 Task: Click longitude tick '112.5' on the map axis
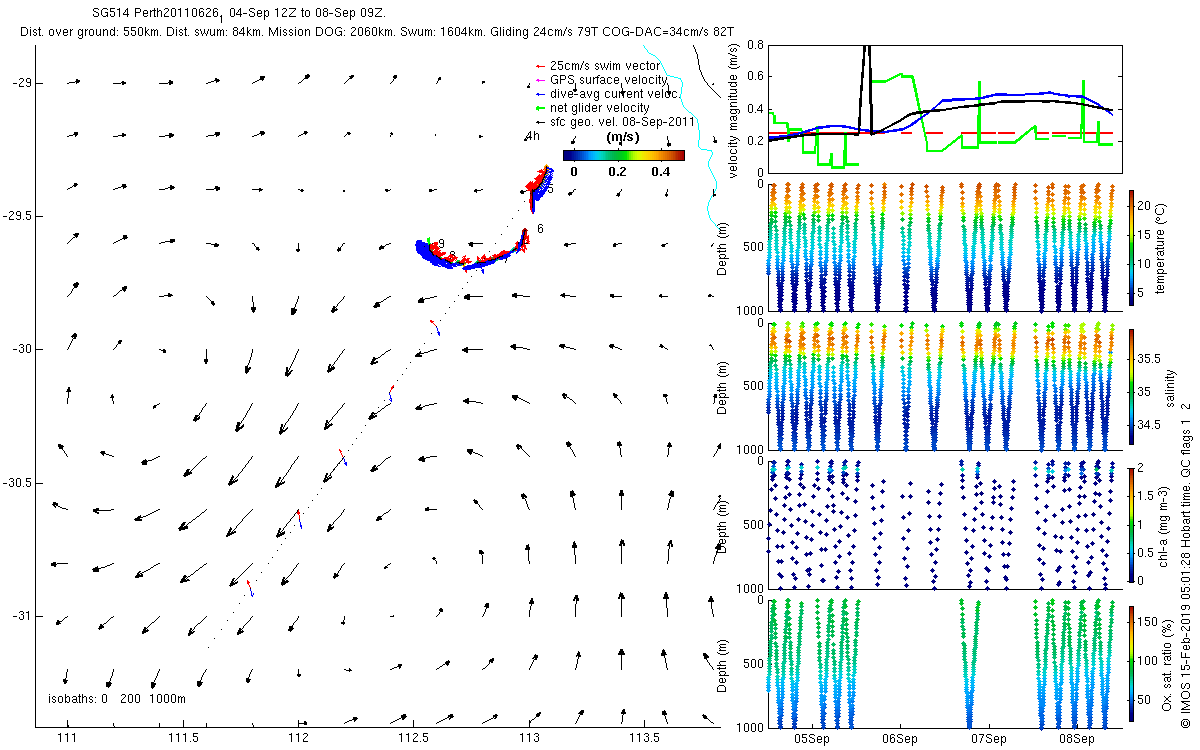pos(413,738)
